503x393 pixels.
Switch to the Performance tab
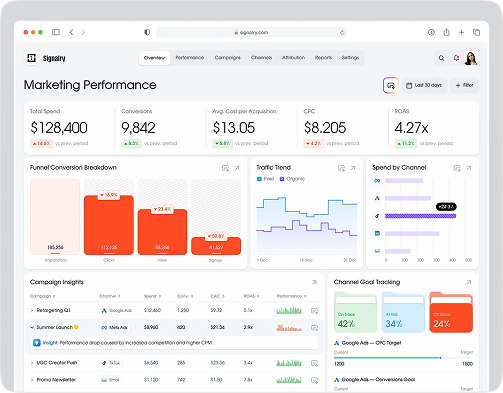point(190,58)
